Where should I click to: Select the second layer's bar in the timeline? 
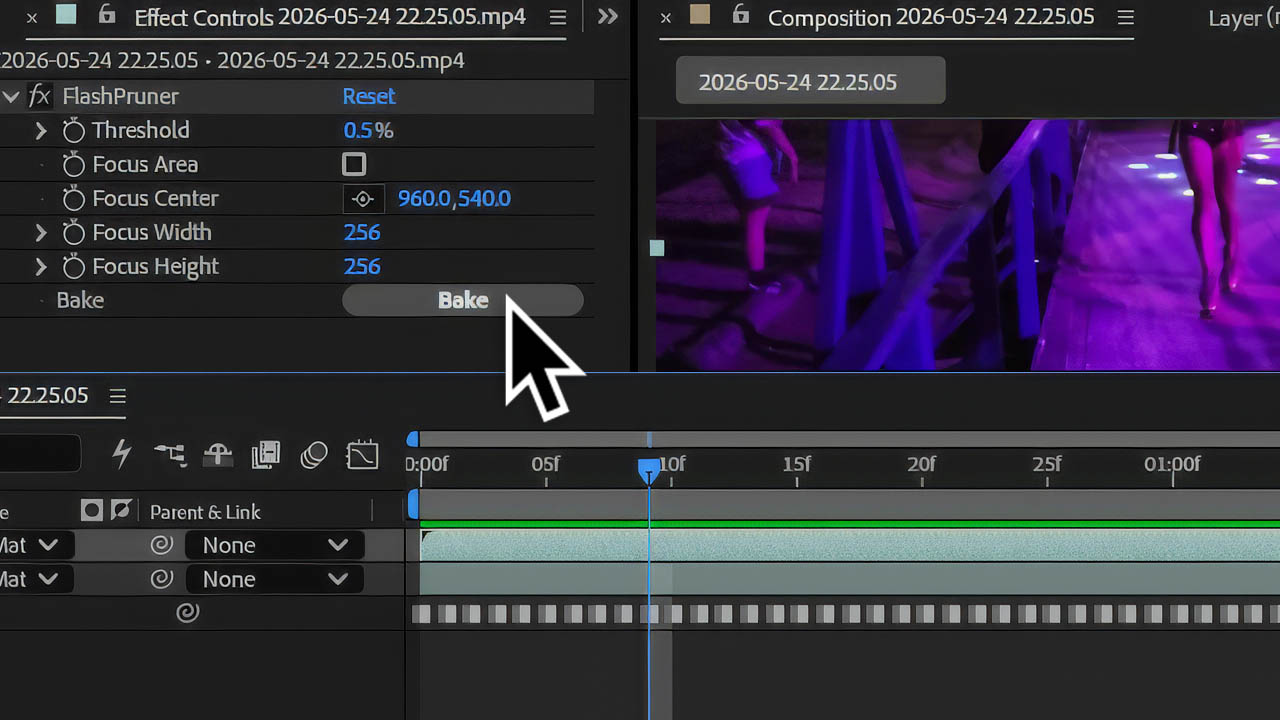pyautogui.click(x=850, y=579)
